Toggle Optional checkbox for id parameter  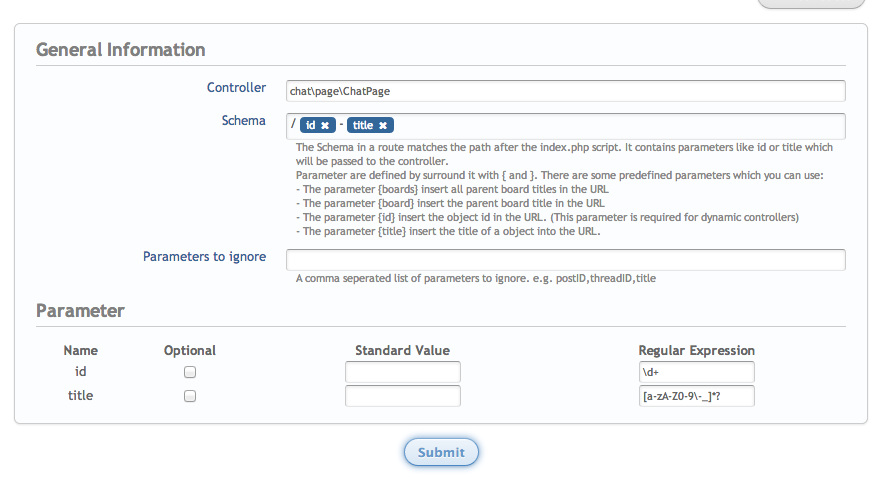[190, 372]
